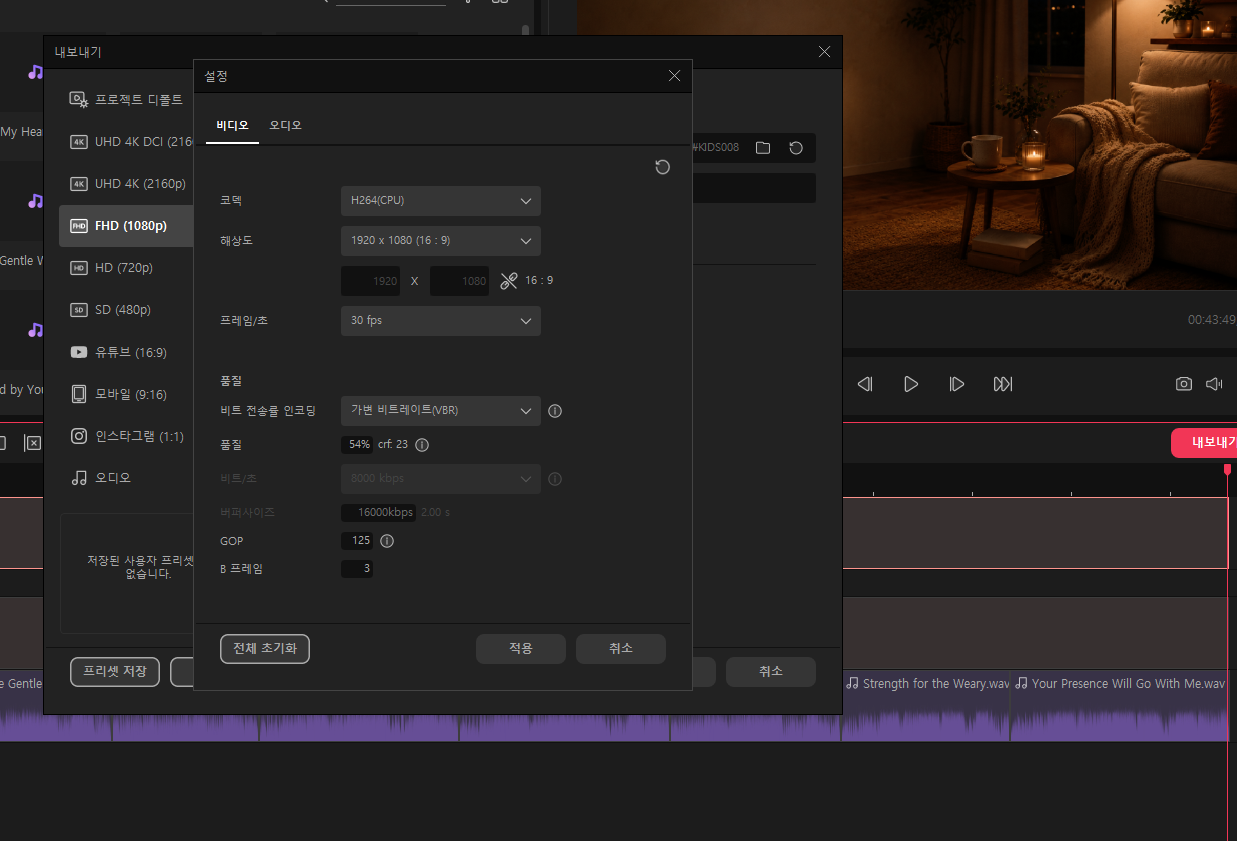The height and width of the screenshot is (841, 1237).
Task: Play the preview video
Action: [911, 384]
